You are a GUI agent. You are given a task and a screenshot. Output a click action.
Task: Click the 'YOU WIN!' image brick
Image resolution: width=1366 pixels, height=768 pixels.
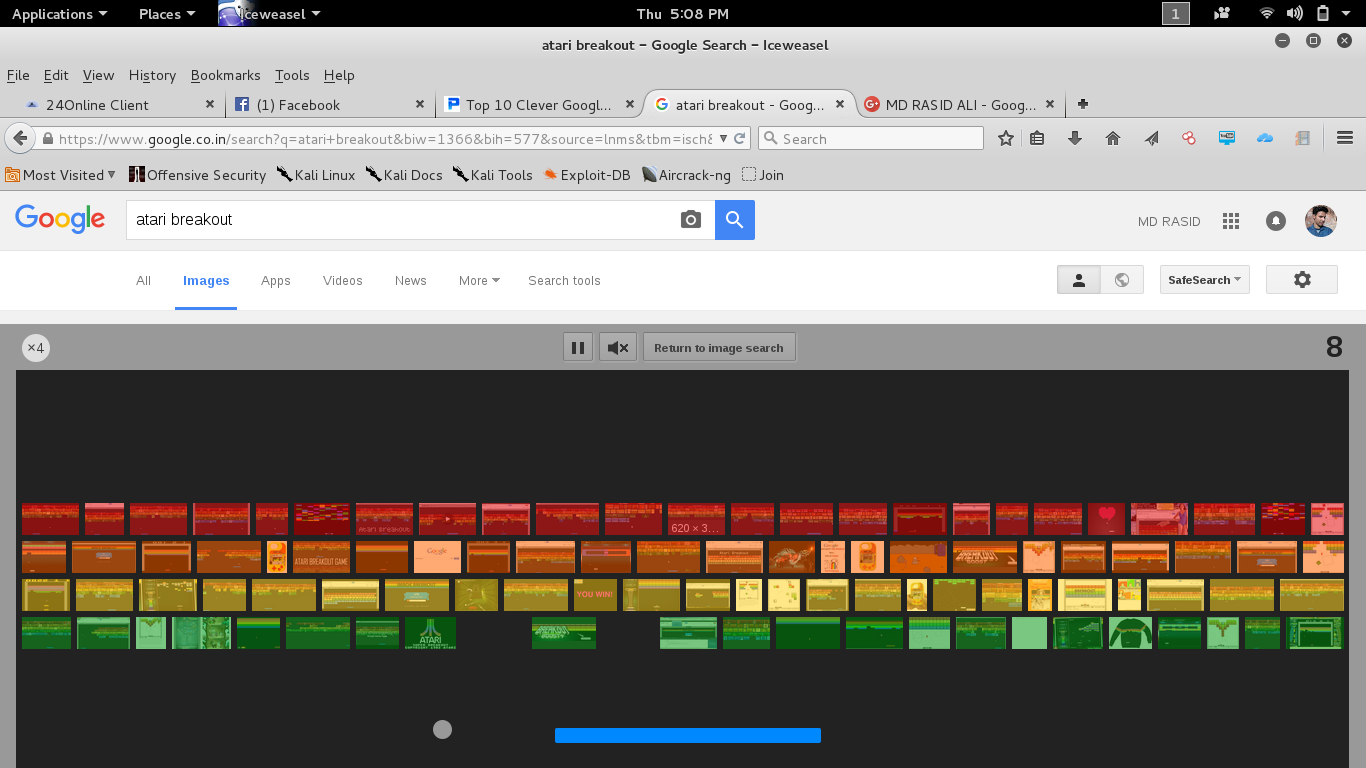tap(595, 594)
